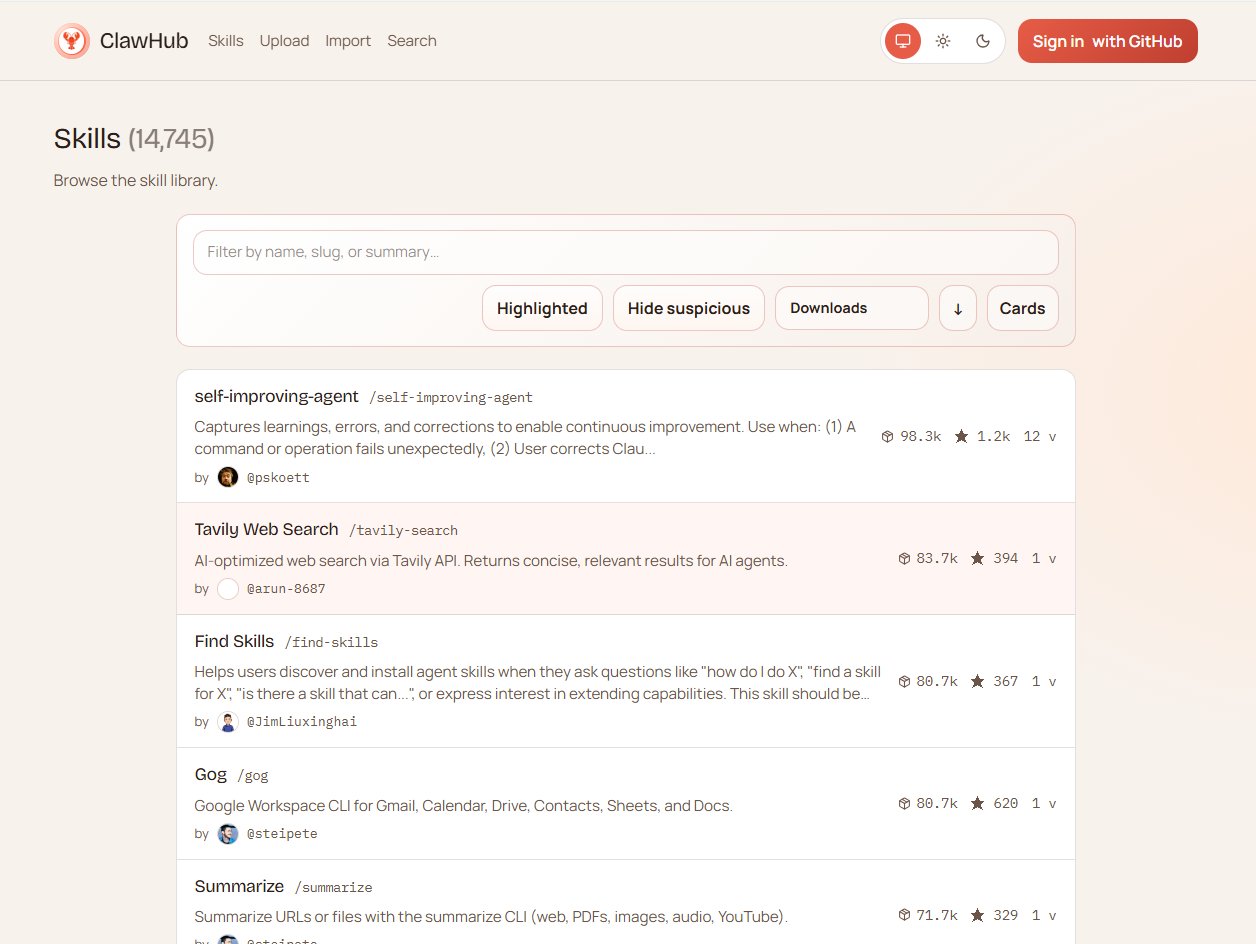Click the 12 v version count

pos(1040,436)
